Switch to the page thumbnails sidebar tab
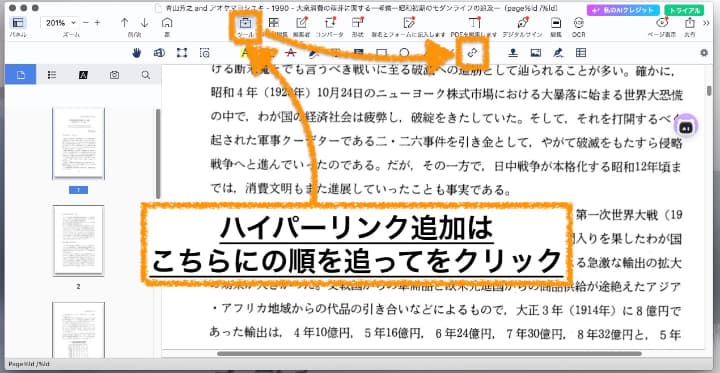The height and width of the screenshot is (373, 720). [x=21, y=74]
